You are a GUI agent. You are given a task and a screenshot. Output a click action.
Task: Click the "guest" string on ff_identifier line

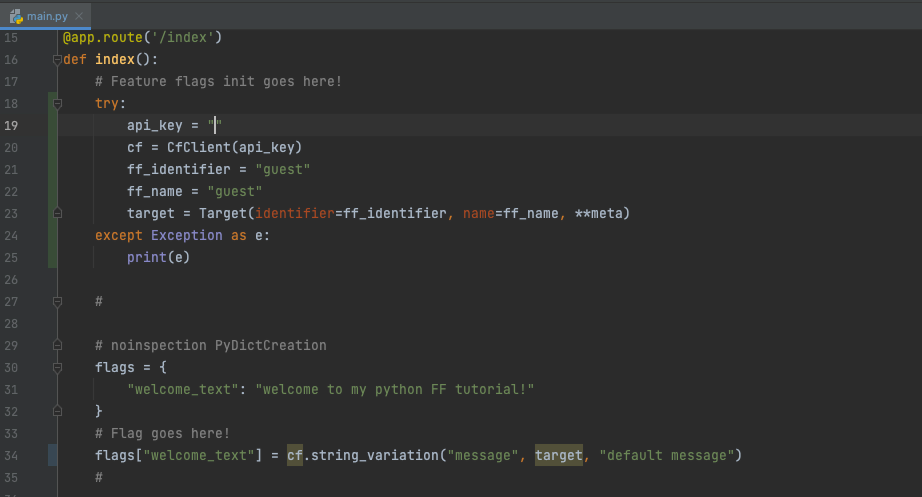(282, 169)
